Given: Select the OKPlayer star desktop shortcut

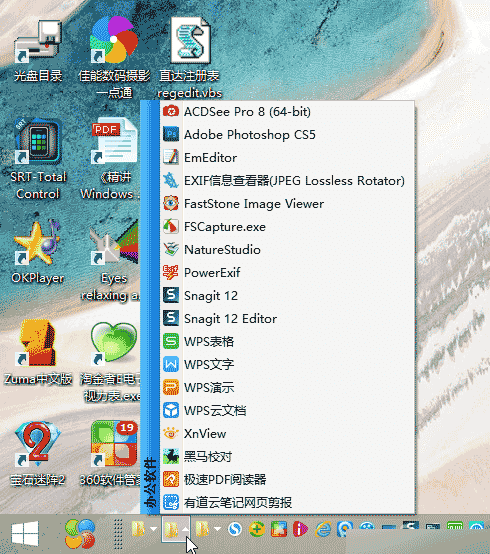Looking at the screenshot, I should tap(38, 252).
